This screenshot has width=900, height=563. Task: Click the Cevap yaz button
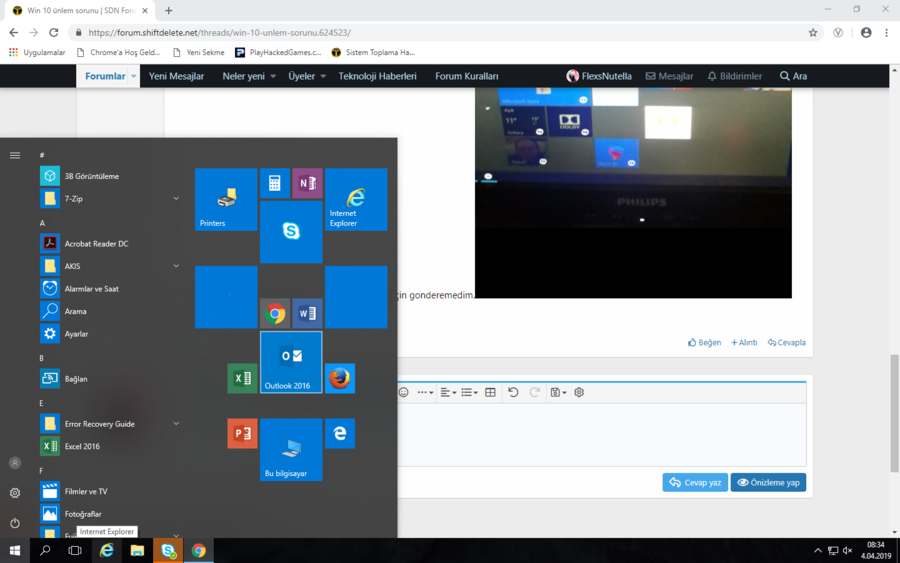[x=695, y=482]
